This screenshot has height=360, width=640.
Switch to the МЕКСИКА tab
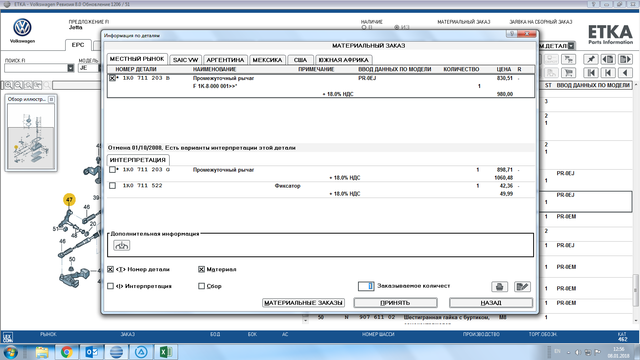click(x=267, y=60)
